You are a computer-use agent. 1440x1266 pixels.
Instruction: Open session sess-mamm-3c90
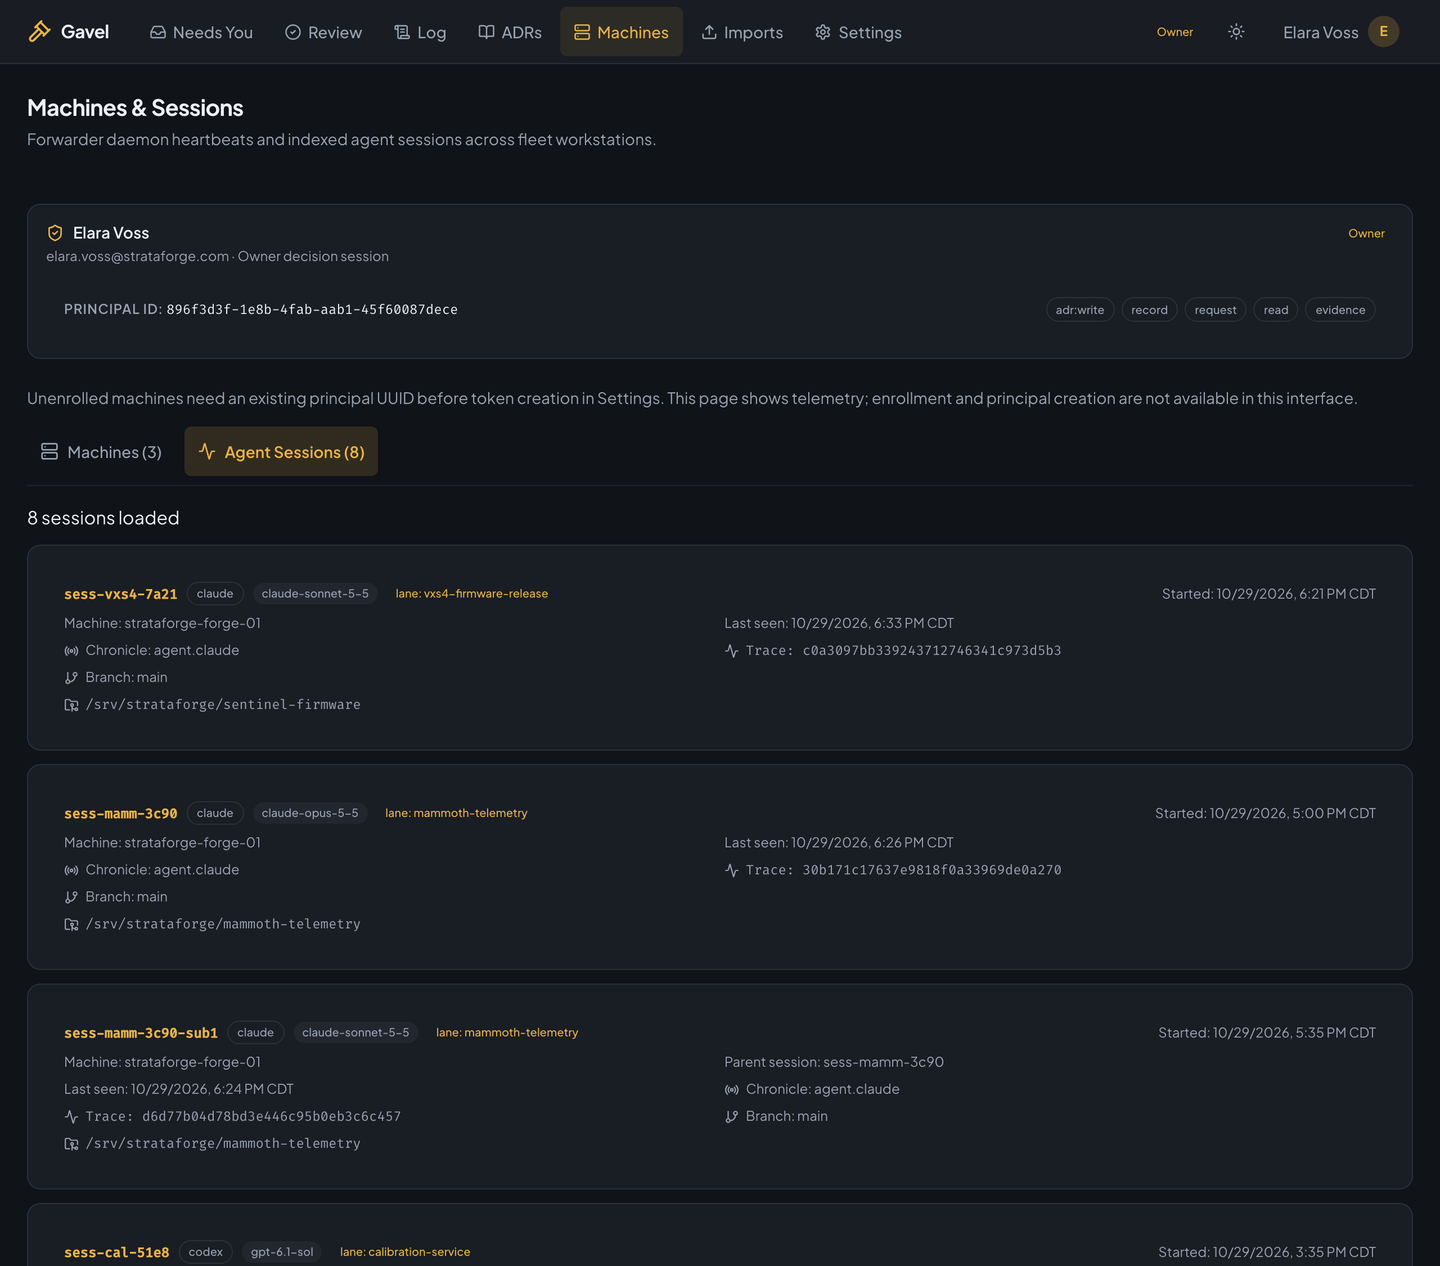[x=120, y=813]
